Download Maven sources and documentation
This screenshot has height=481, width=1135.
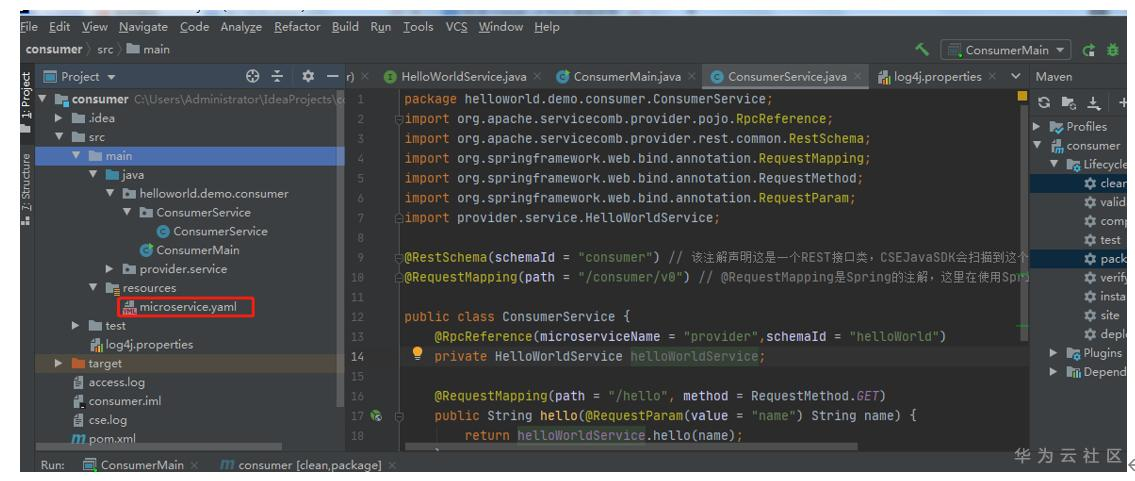tap(1094, 103)
